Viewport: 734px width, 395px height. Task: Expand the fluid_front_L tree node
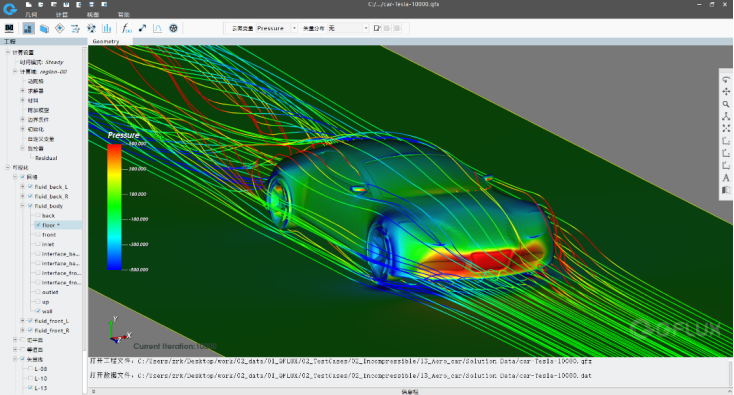tap(22, 321)
